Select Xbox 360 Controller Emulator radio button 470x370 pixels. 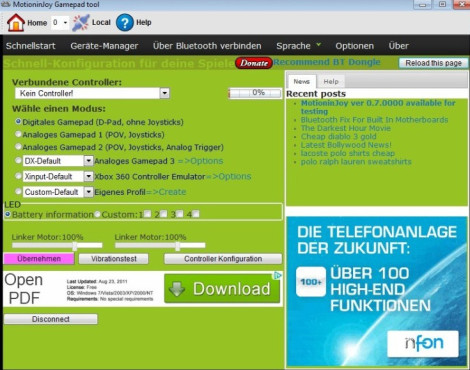tap(18, 176)
